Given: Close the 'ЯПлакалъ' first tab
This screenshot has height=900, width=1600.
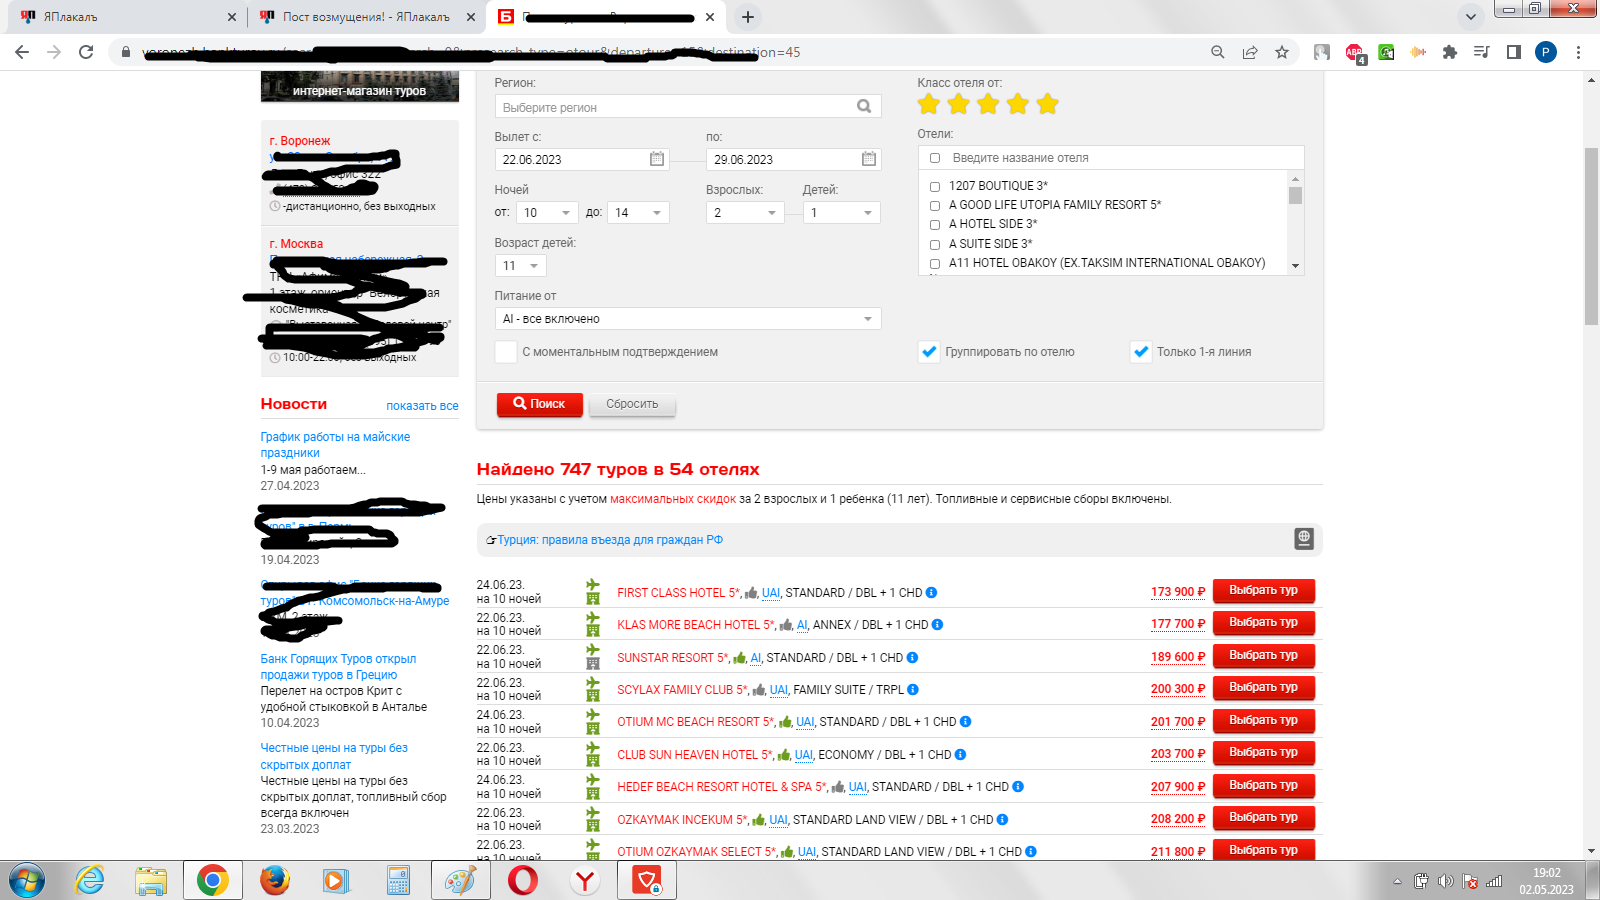Looking at the screenshot, I should (x=231, y=17).
